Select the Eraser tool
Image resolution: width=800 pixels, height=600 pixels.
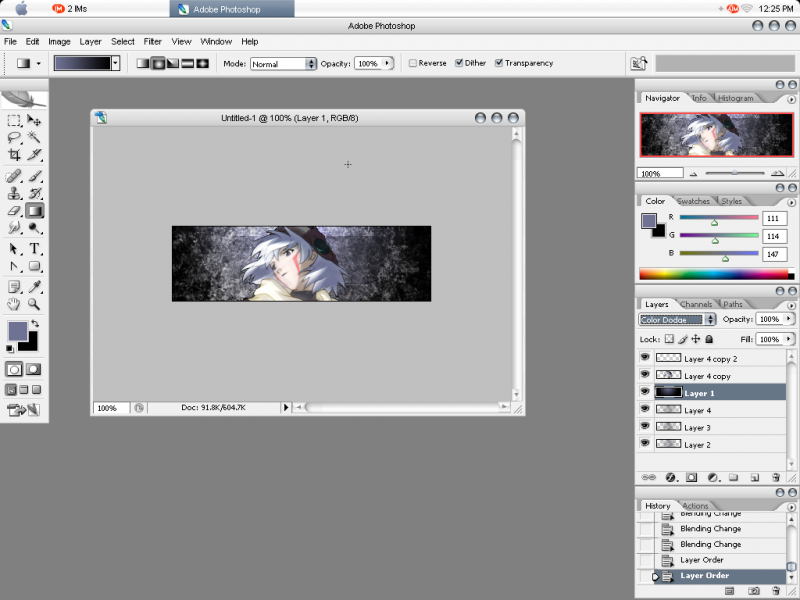14,210
